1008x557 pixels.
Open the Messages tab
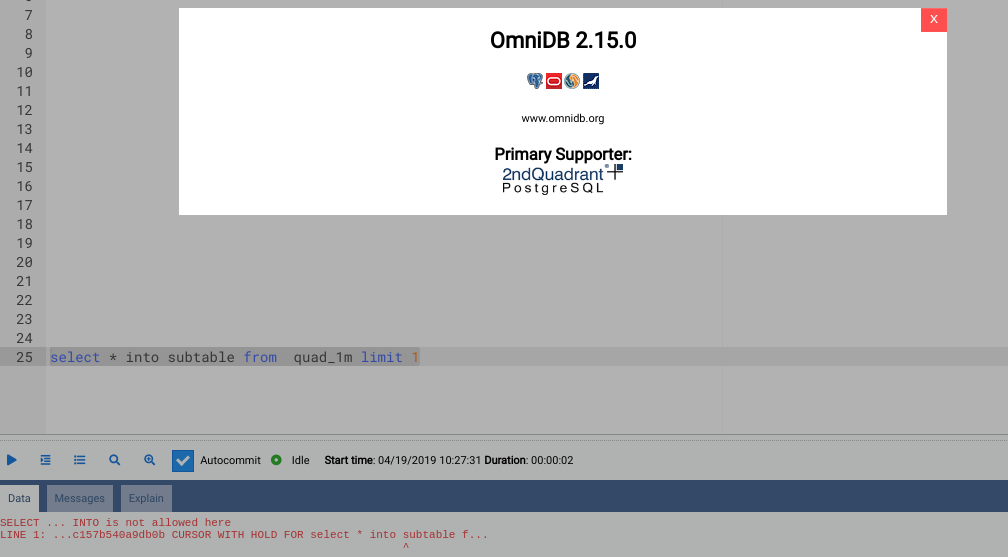80,498
